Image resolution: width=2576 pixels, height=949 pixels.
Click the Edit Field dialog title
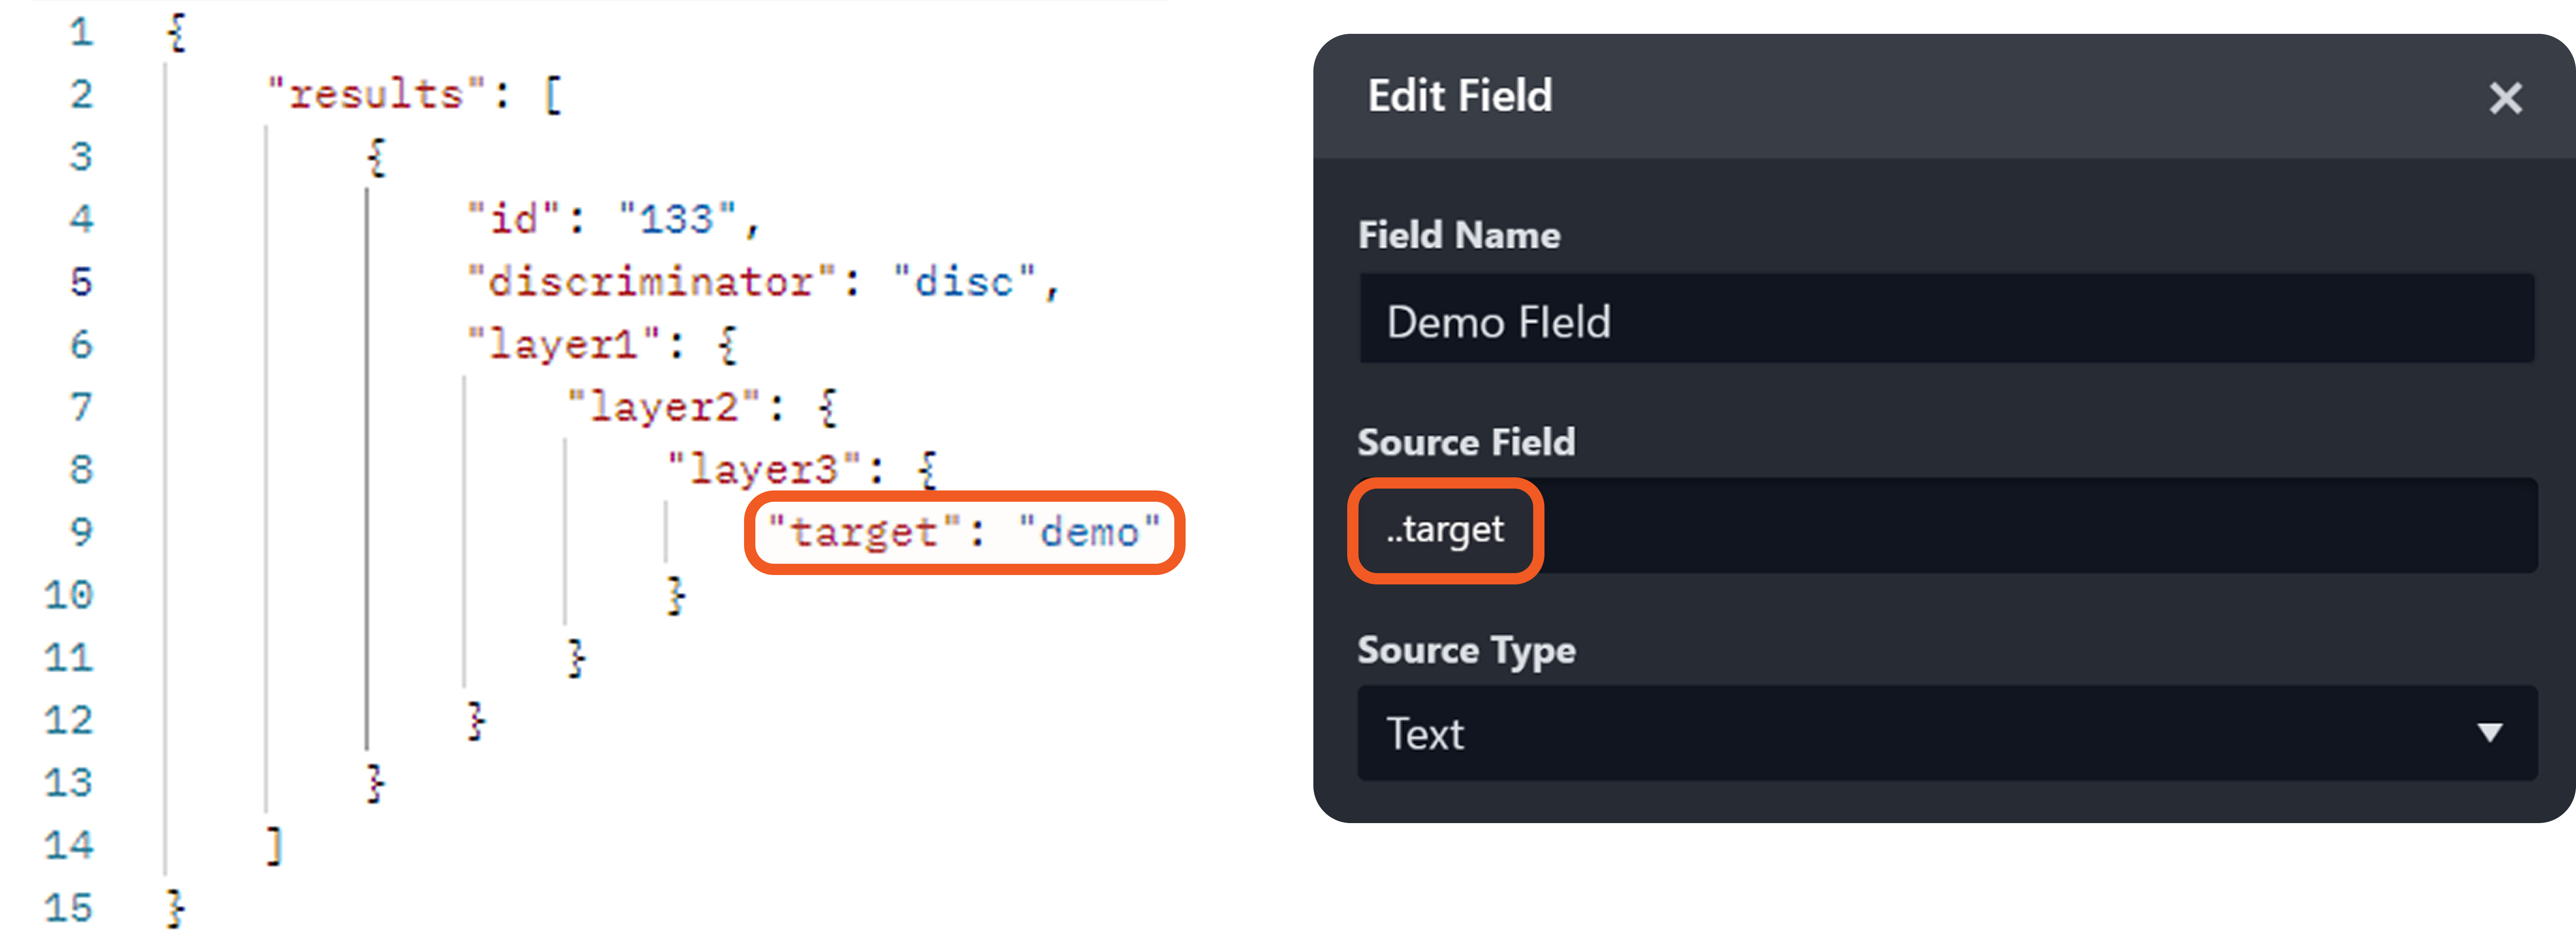1460,96
